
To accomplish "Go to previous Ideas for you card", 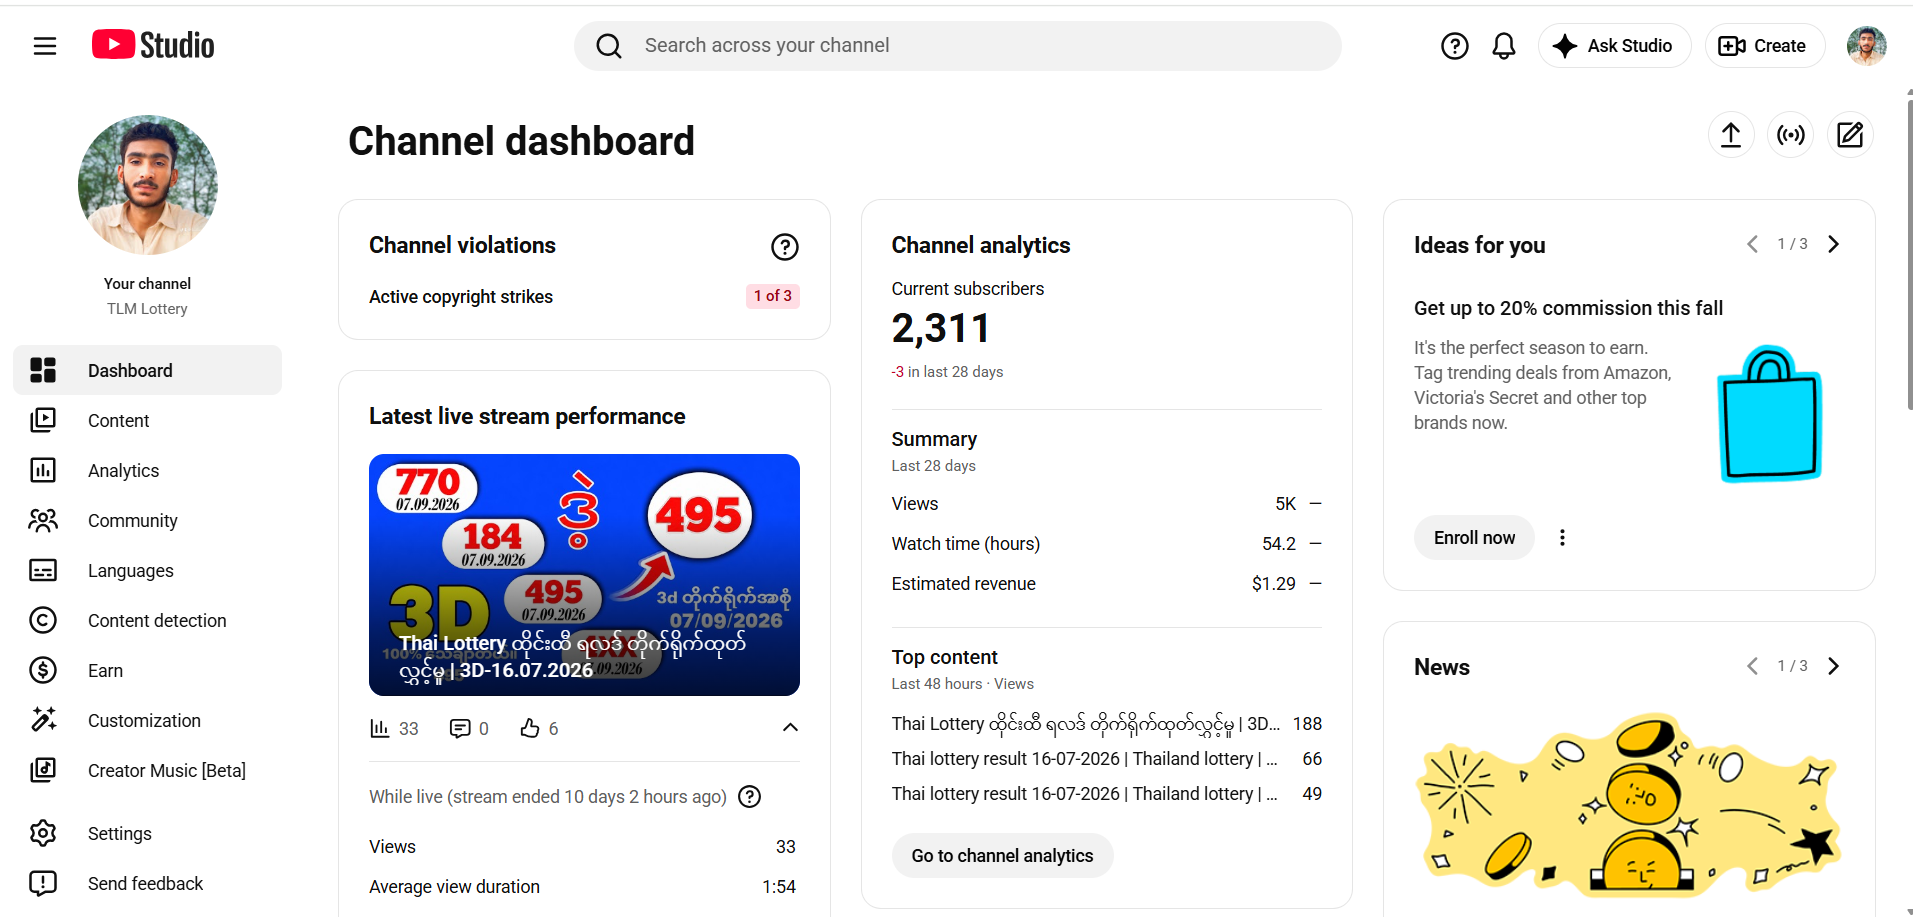I will pos(1752,245).
